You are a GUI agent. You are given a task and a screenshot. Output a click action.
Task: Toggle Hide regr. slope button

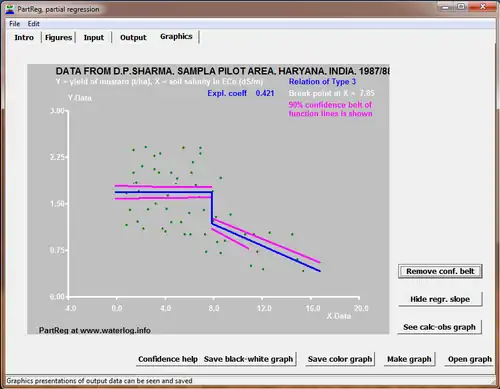click(440, 299)
